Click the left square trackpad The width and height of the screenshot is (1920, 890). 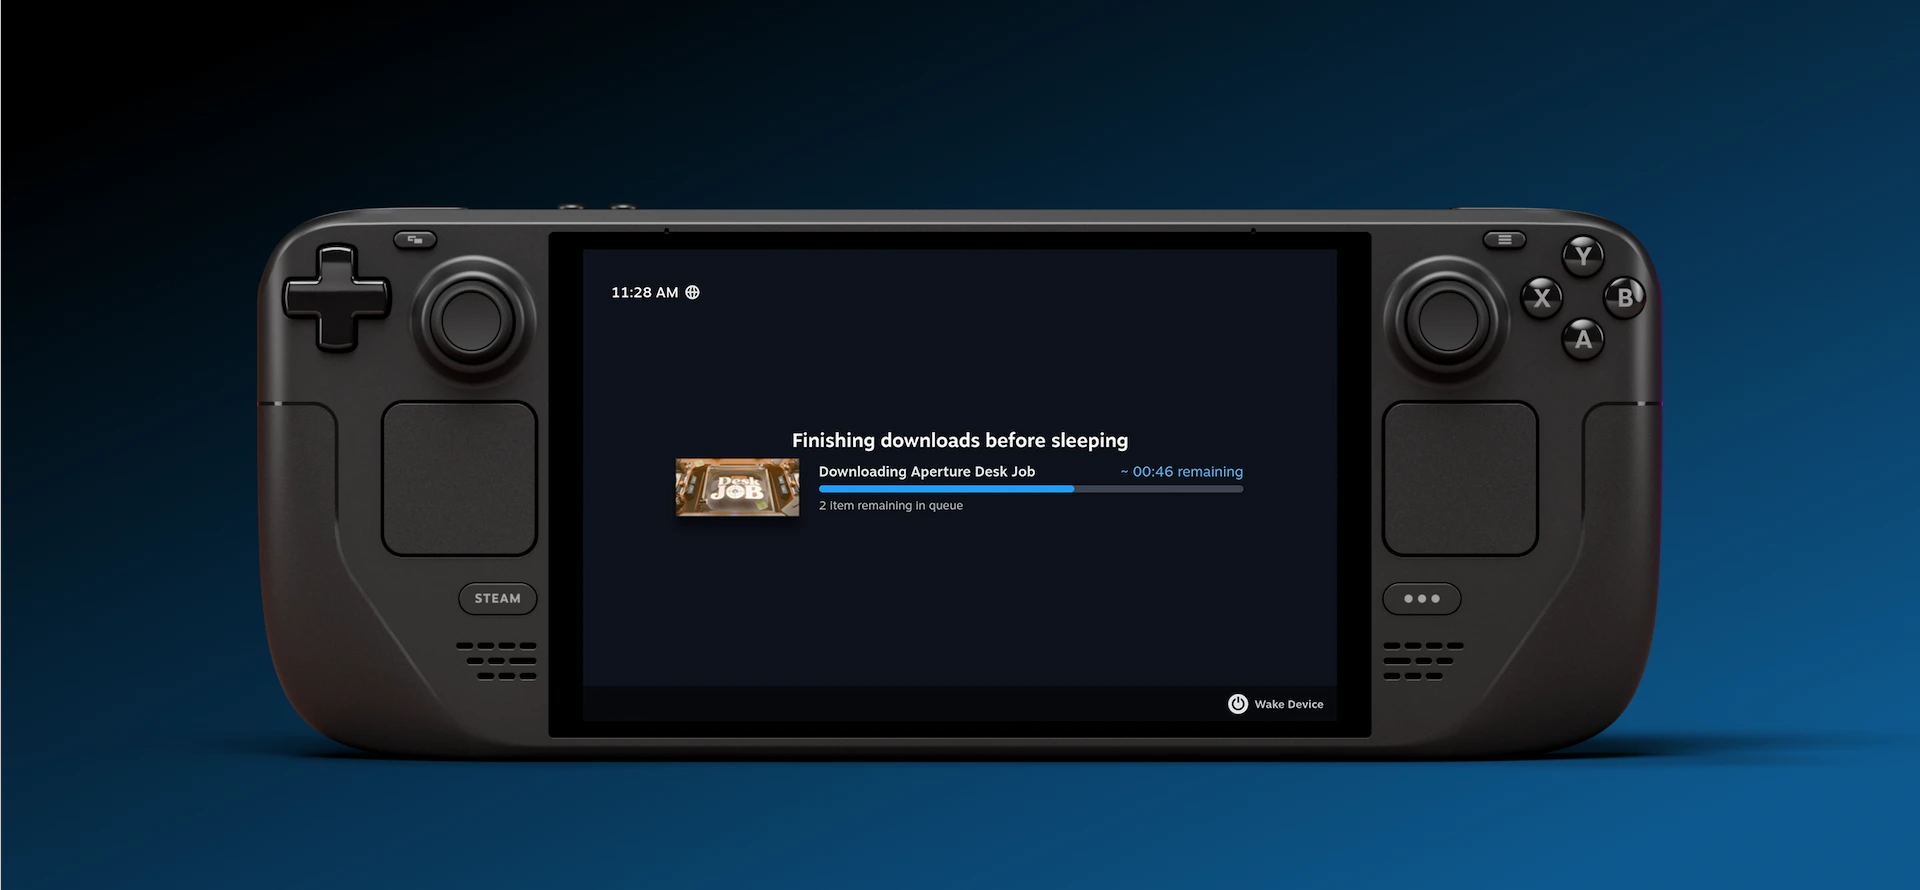pos(460,479)
